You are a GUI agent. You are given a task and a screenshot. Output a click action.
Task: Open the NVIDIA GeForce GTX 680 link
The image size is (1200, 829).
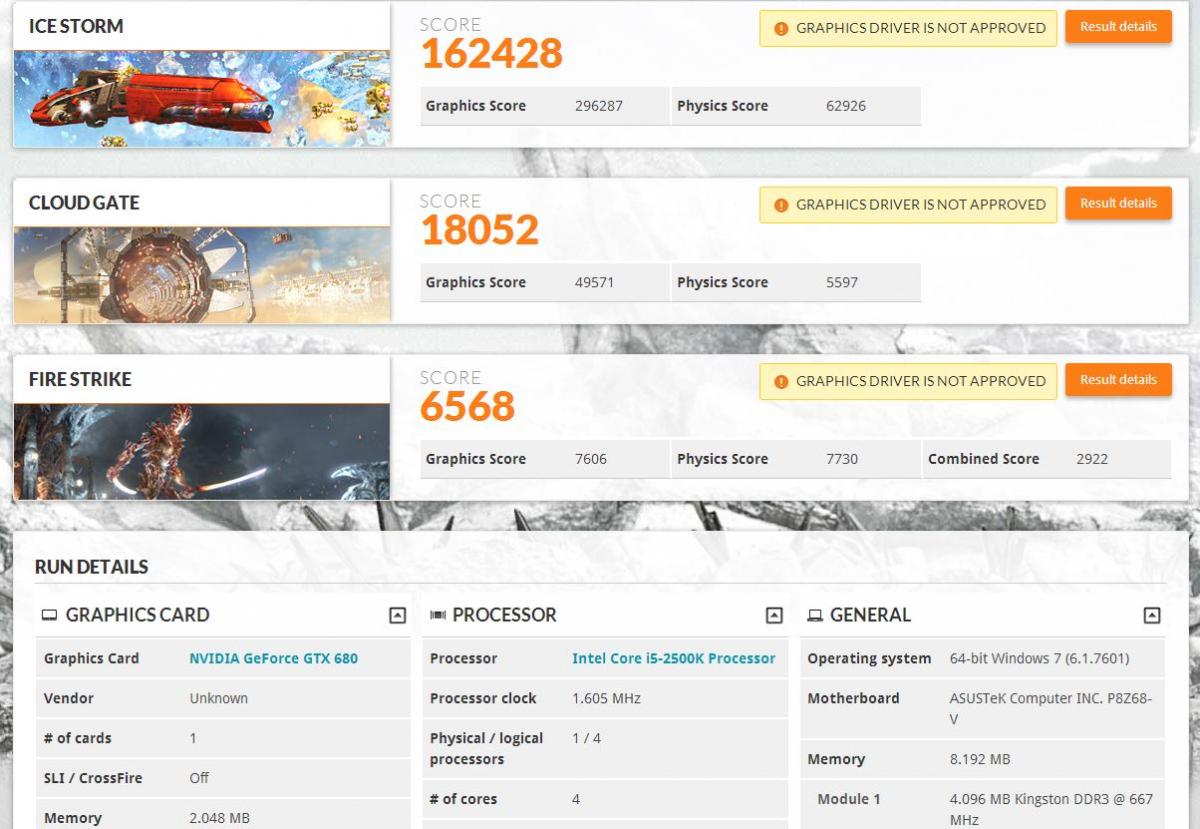(273, 658)
